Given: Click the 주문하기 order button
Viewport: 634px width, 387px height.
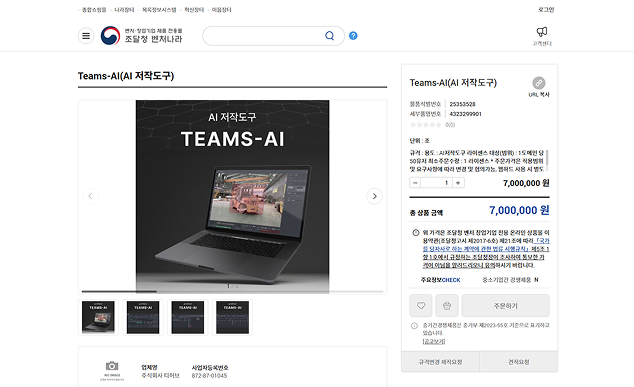Looking at the screenshot, I should pos(505,306).
